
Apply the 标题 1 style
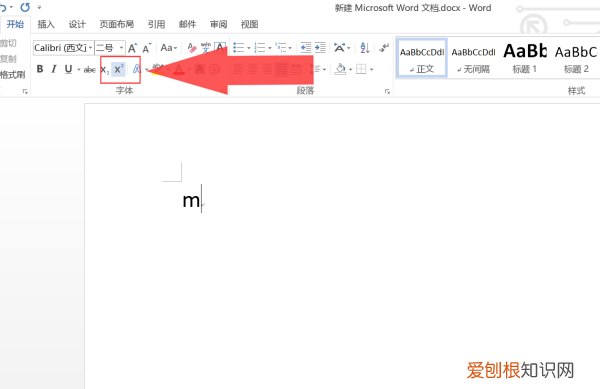click(x=525, y=59)
